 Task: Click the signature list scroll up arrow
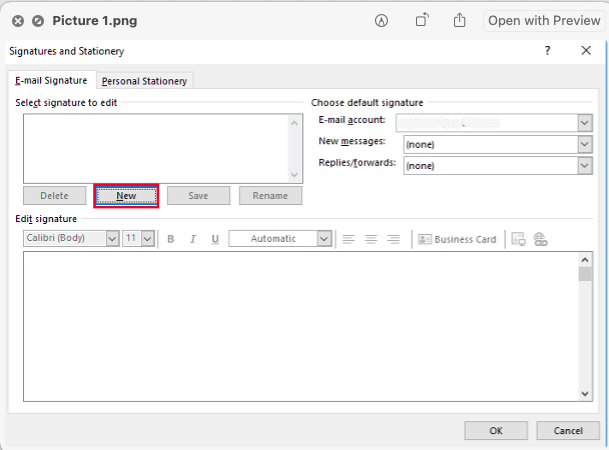pos(294,123)
